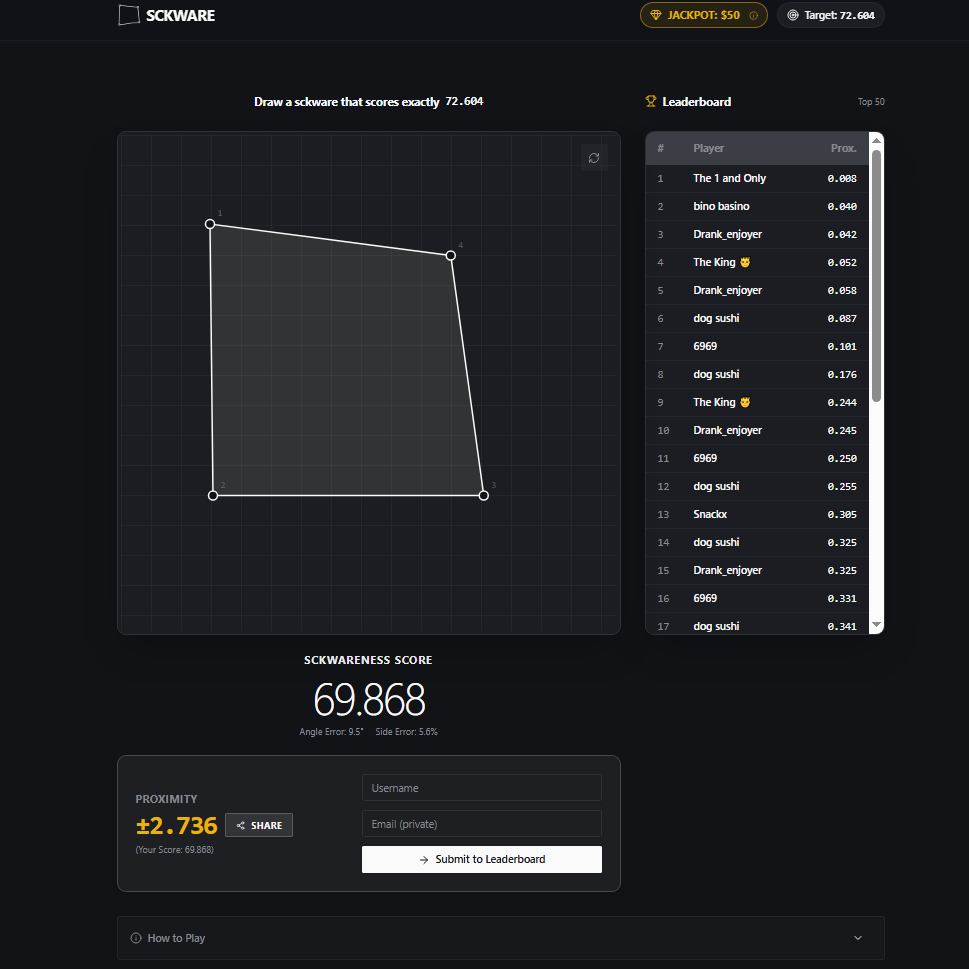This screenshot has width=969, height=969.
Task: Click crown emoji on rank 9 The King
Action: coord(745,402)
